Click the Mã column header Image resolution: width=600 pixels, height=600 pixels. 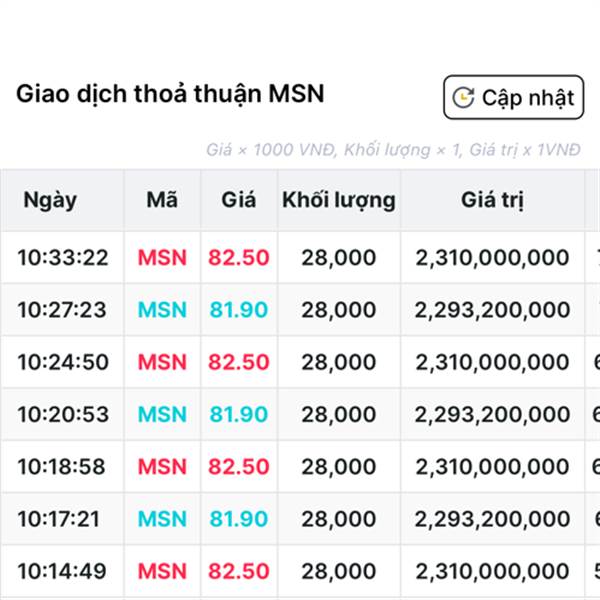coord(162,199)
